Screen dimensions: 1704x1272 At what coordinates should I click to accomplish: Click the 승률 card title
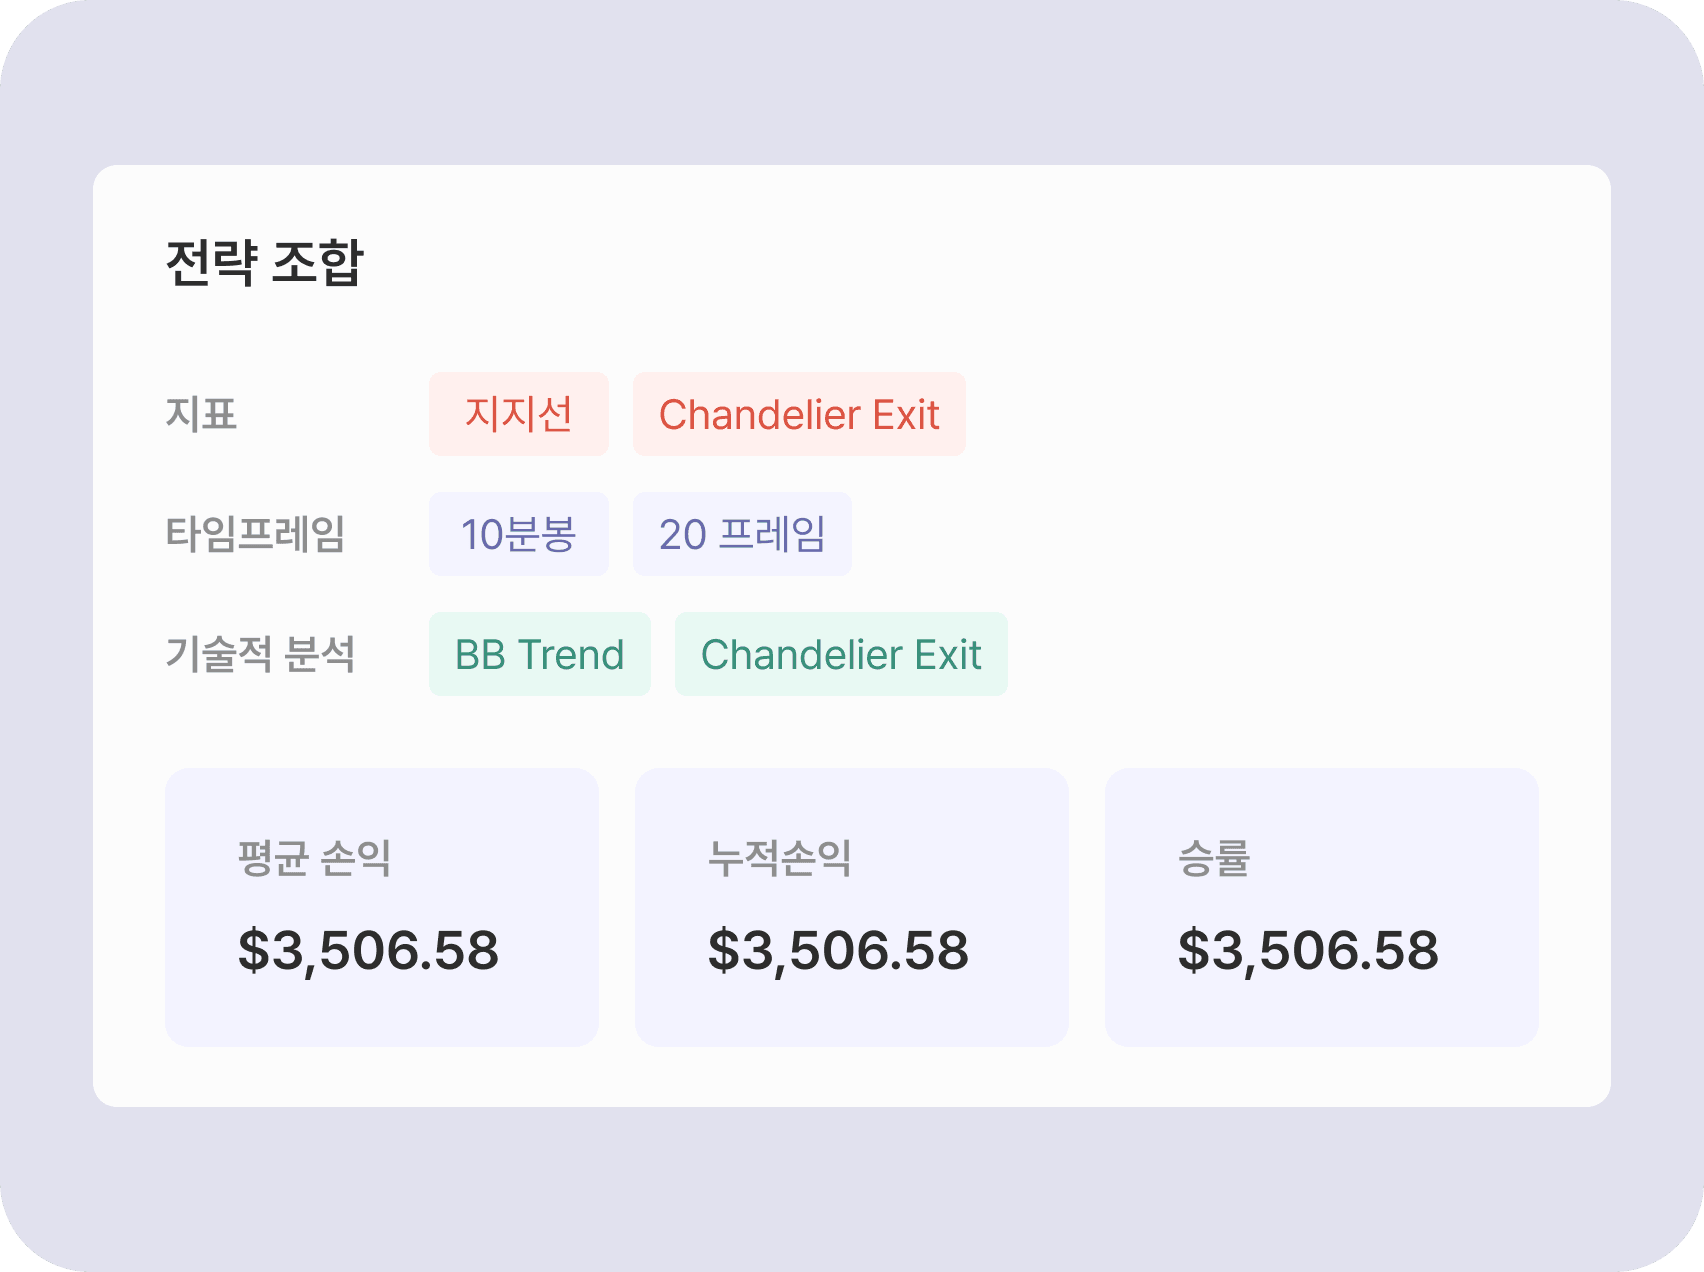point(1214,858)
